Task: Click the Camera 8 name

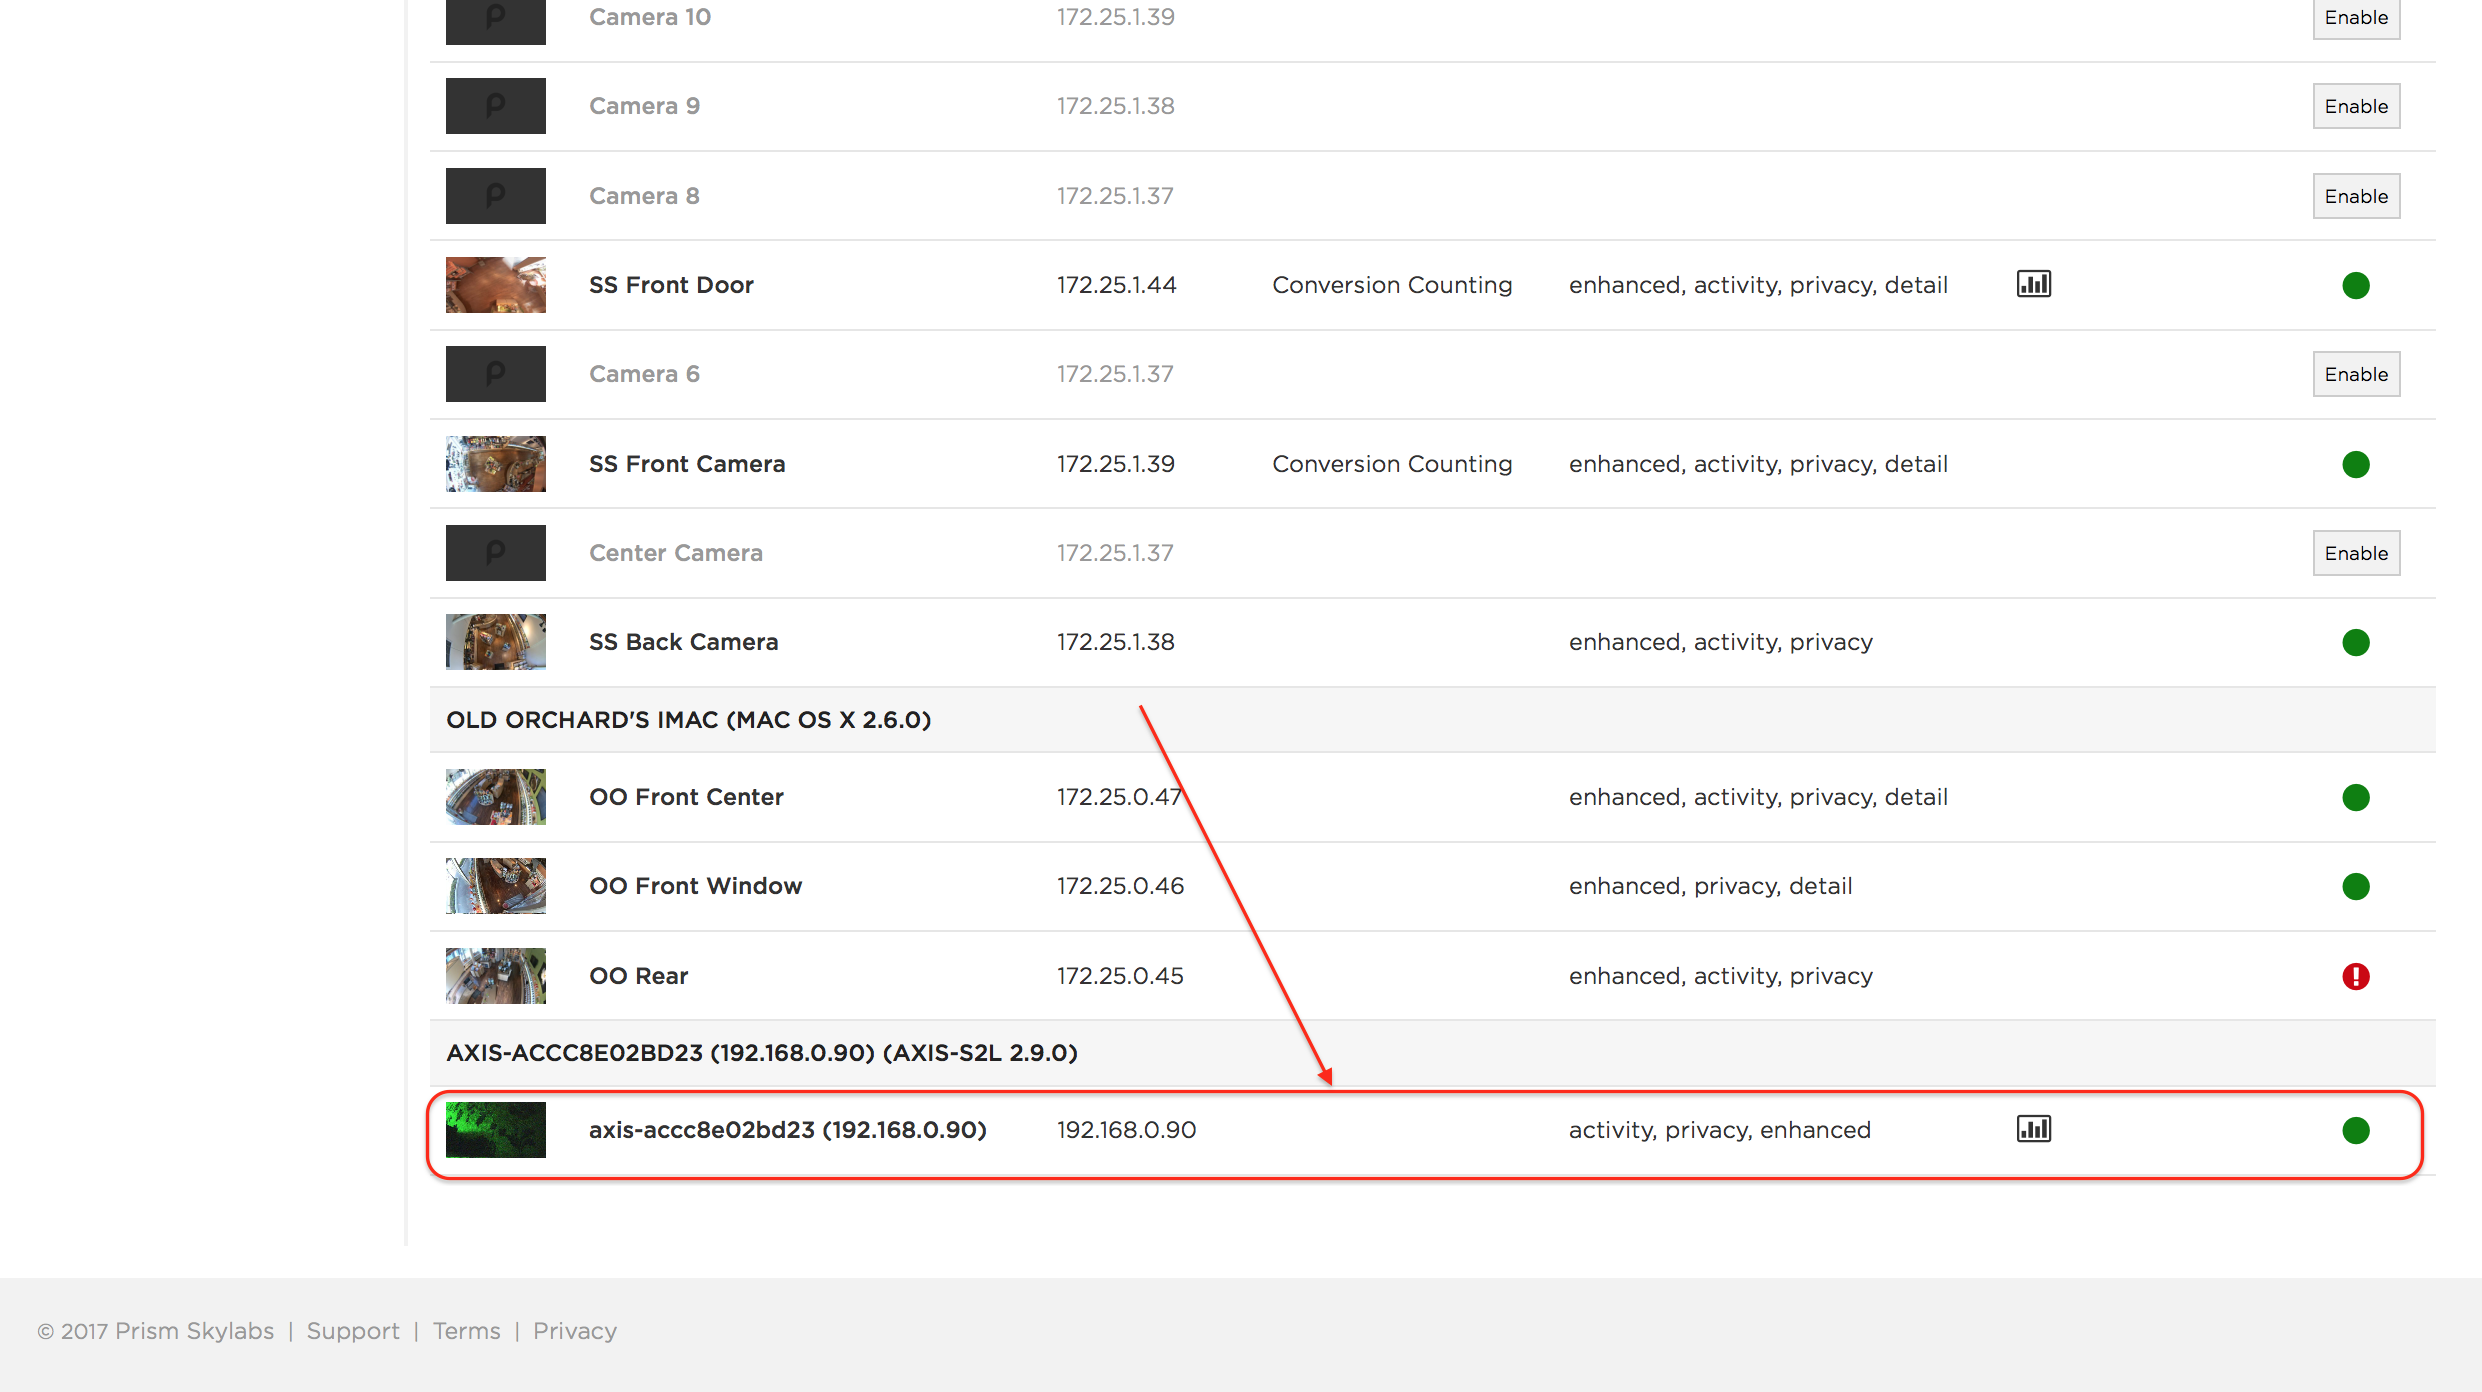Action: coord(644,196)
